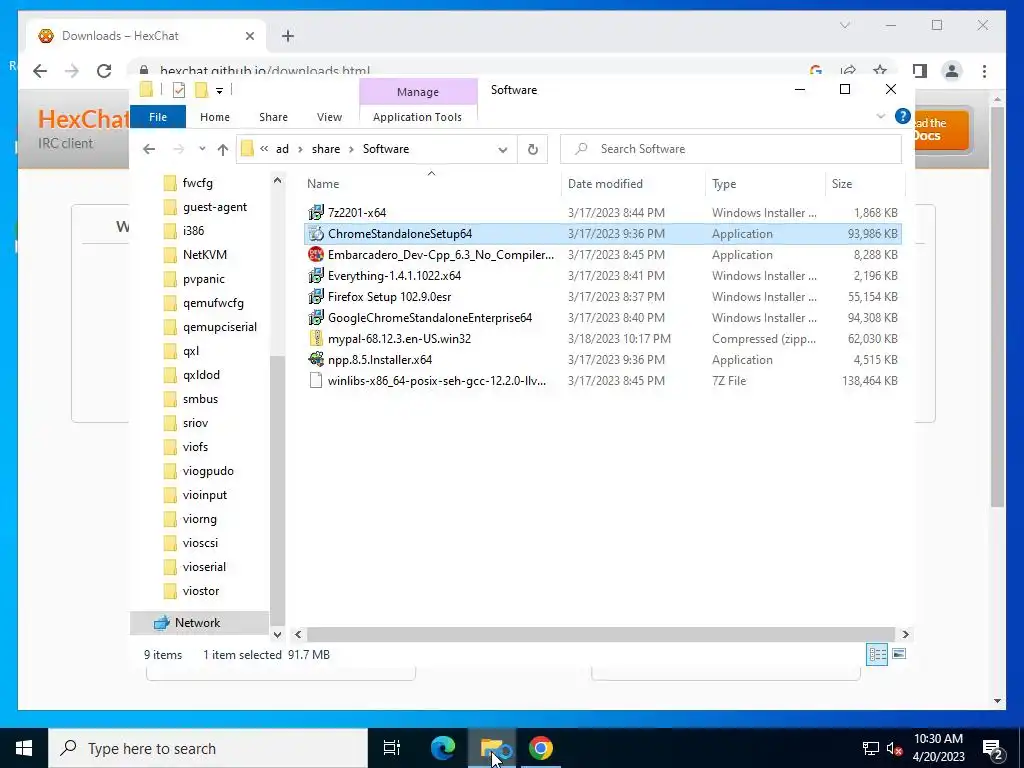Screen dimensions: 1024x768
Task: Click 'share' in the breadcrumb path
Action: [326, 149]
